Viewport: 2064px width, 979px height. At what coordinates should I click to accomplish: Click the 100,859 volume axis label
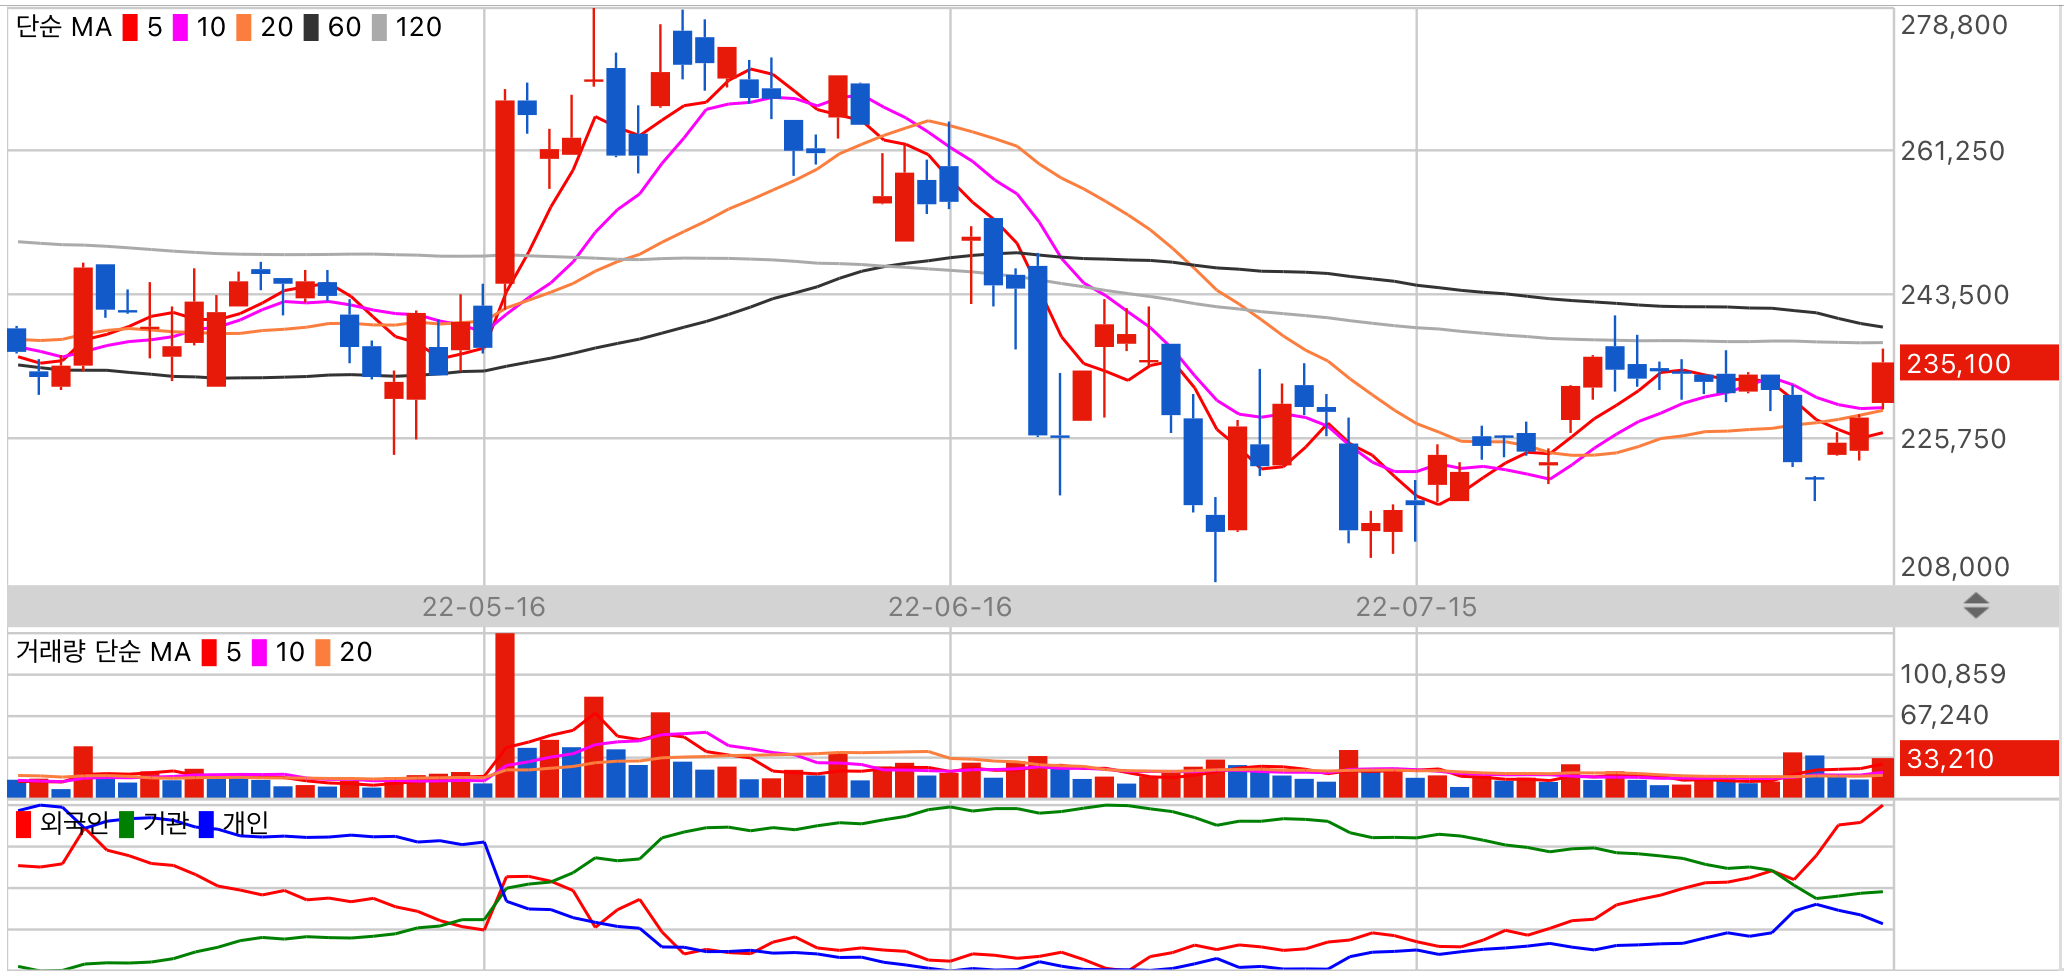[x=1953, y=674]
